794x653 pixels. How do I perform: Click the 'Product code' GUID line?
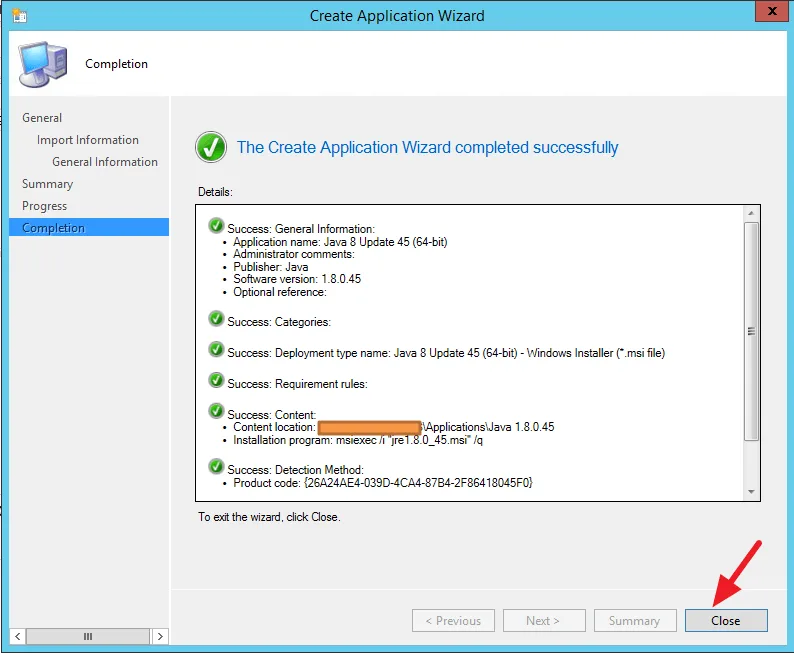point(383,483)
